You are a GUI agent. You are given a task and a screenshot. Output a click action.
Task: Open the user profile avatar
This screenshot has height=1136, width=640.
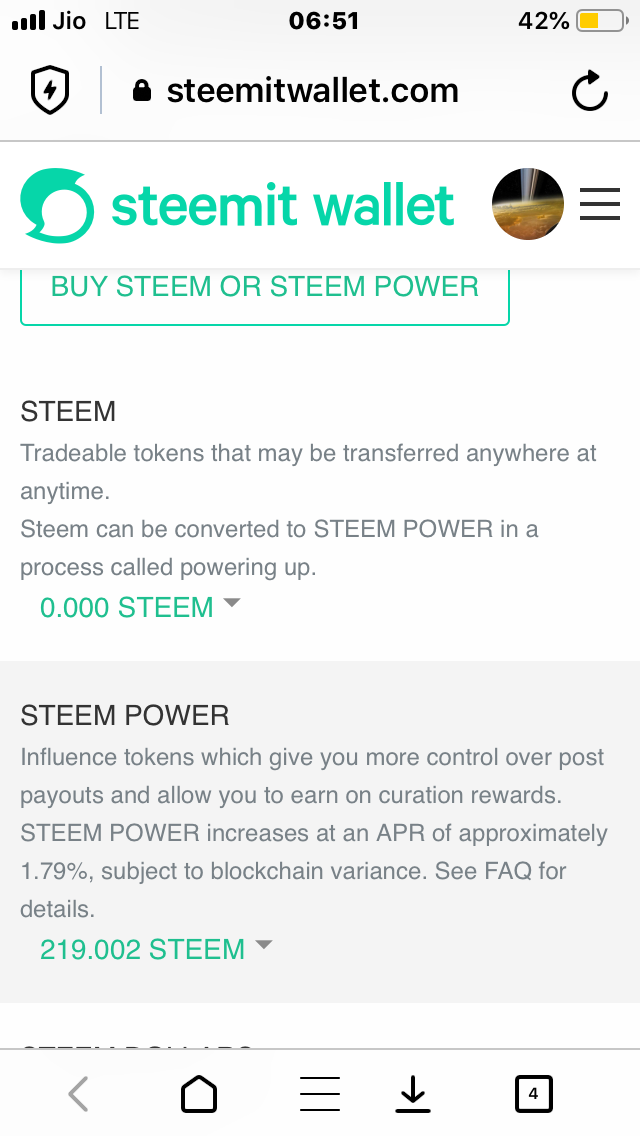(528, 204)
